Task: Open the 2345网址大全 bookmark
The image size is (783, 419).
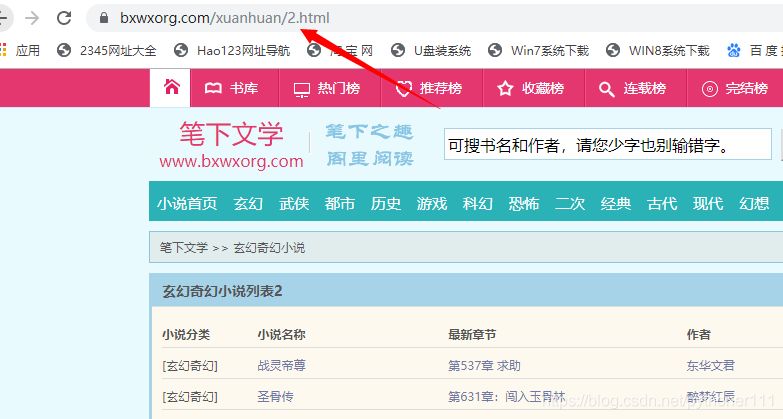Action: 106,50
